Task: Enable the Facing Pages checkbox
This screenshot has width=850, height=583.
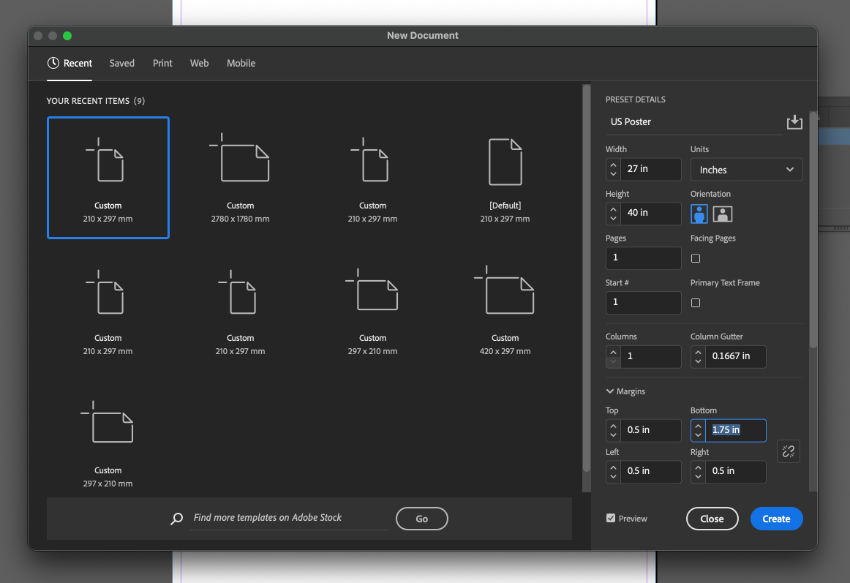Action: tap(696, 258)
